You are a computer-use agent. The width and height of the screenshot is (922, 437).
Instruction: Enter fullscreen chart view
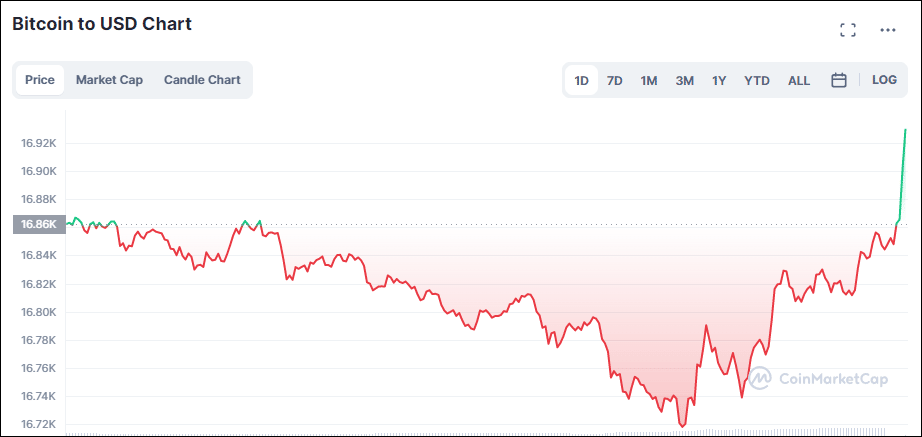(x=848, y=30)
